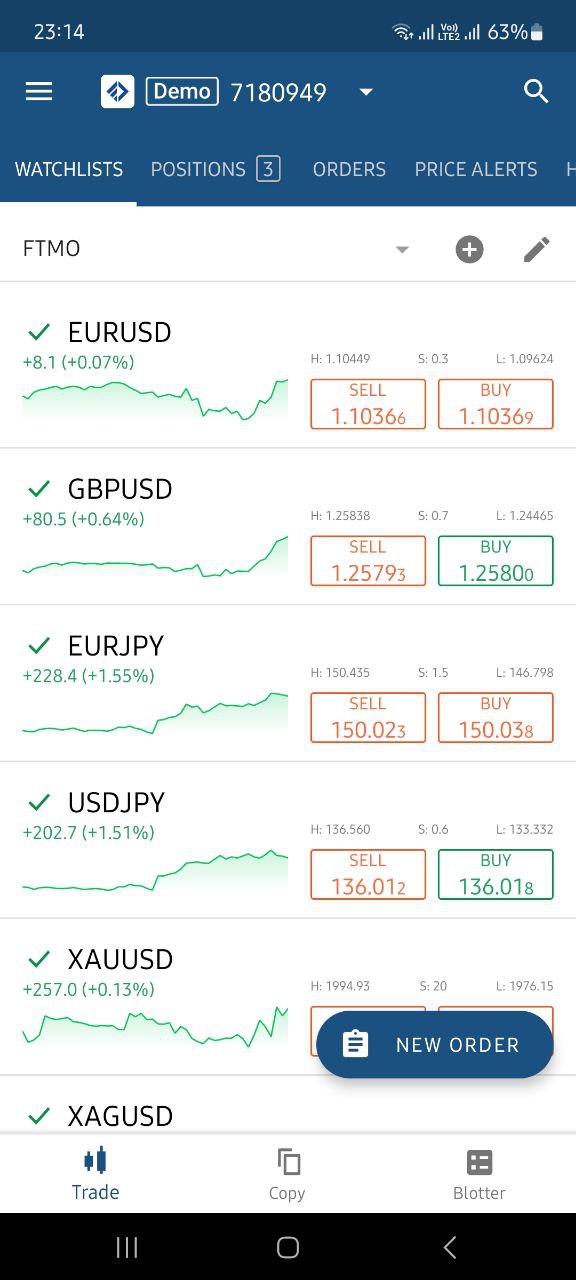Add a symbol with the plus icon
The image size is (576, 1280).
pos(469,249)
